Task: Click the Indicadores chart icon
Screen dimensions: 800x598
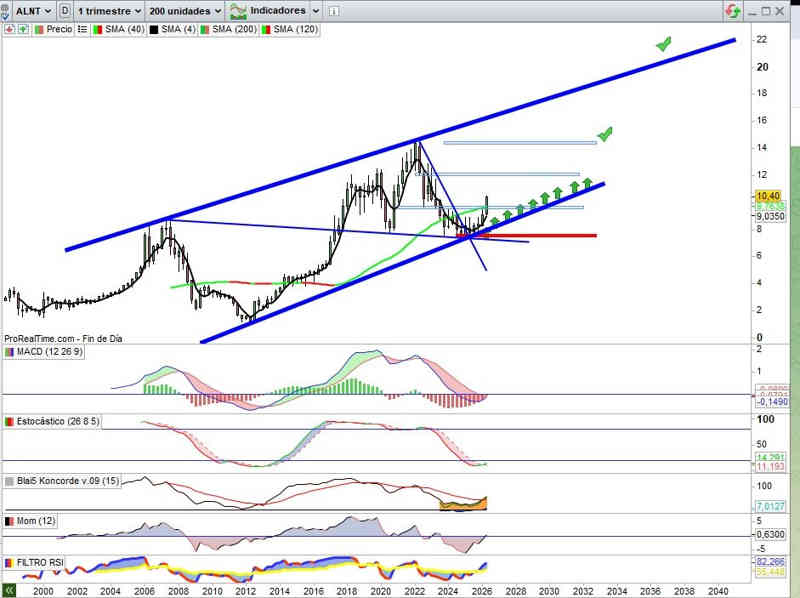Action: 238,11
